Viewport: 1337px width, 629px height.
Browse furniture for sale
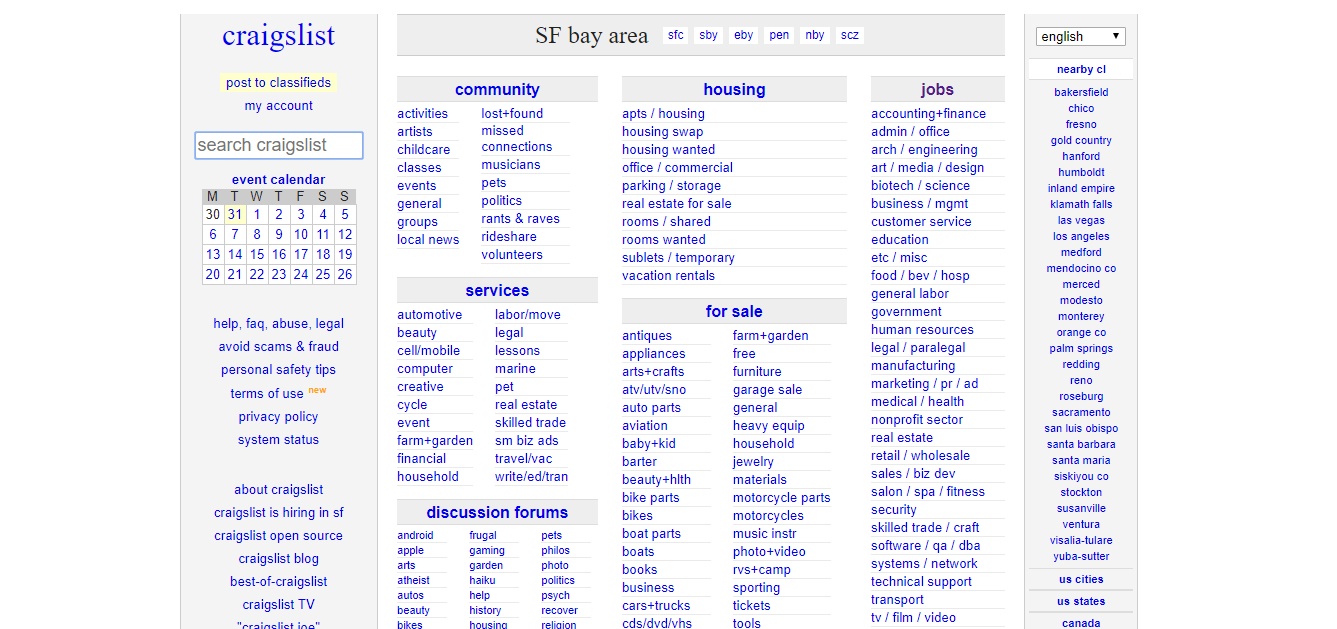point(757,372)
